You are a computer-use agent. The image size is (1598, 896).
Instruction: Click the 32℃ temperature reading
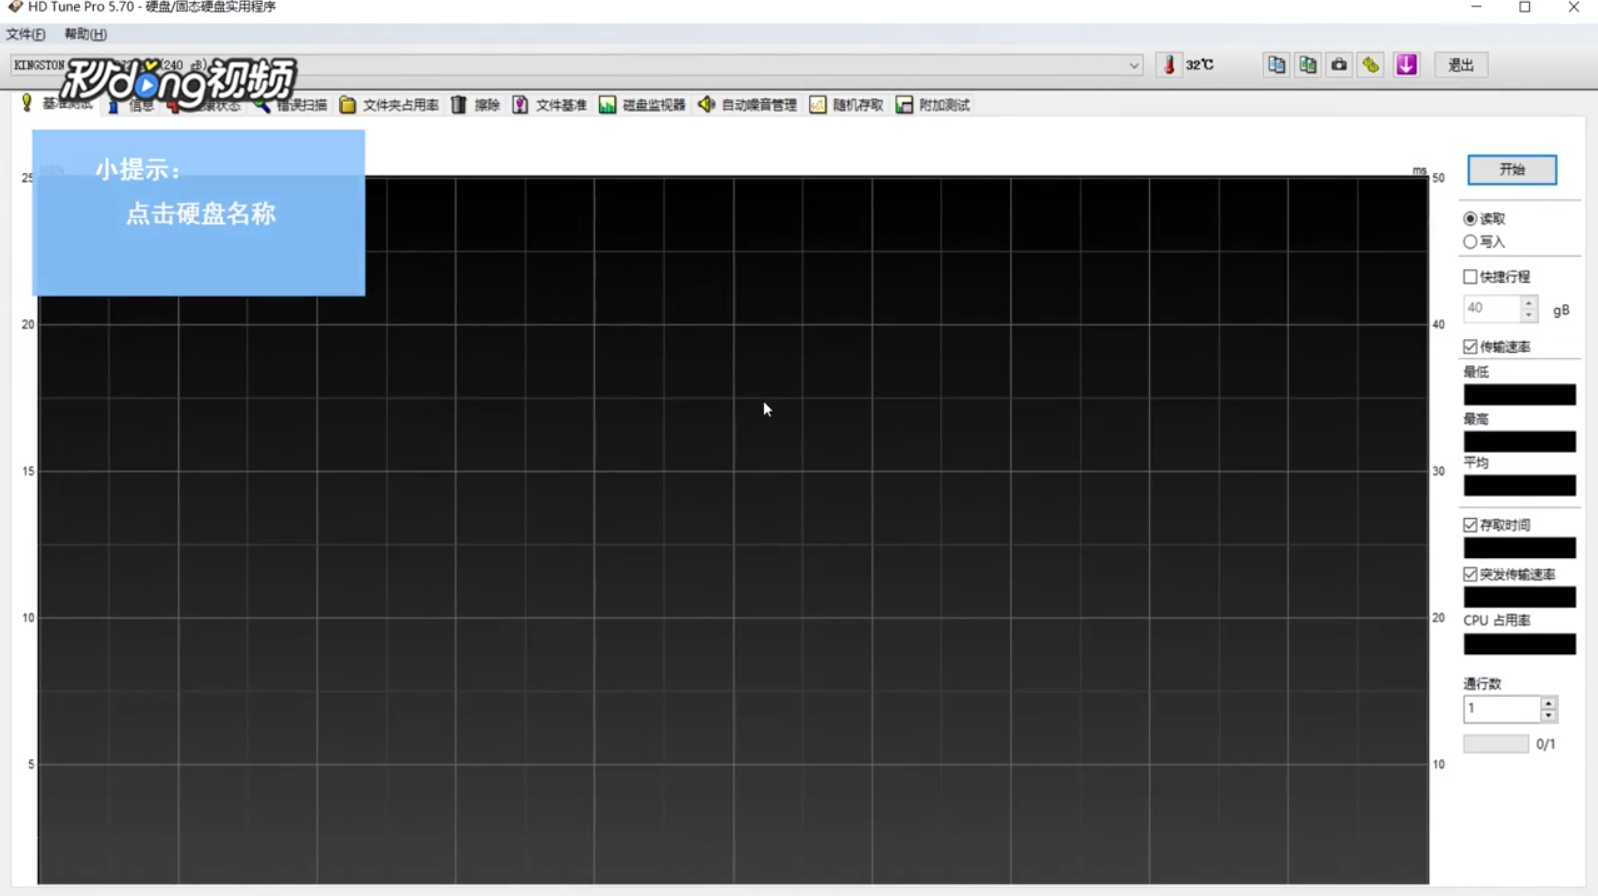point(1199,65)
